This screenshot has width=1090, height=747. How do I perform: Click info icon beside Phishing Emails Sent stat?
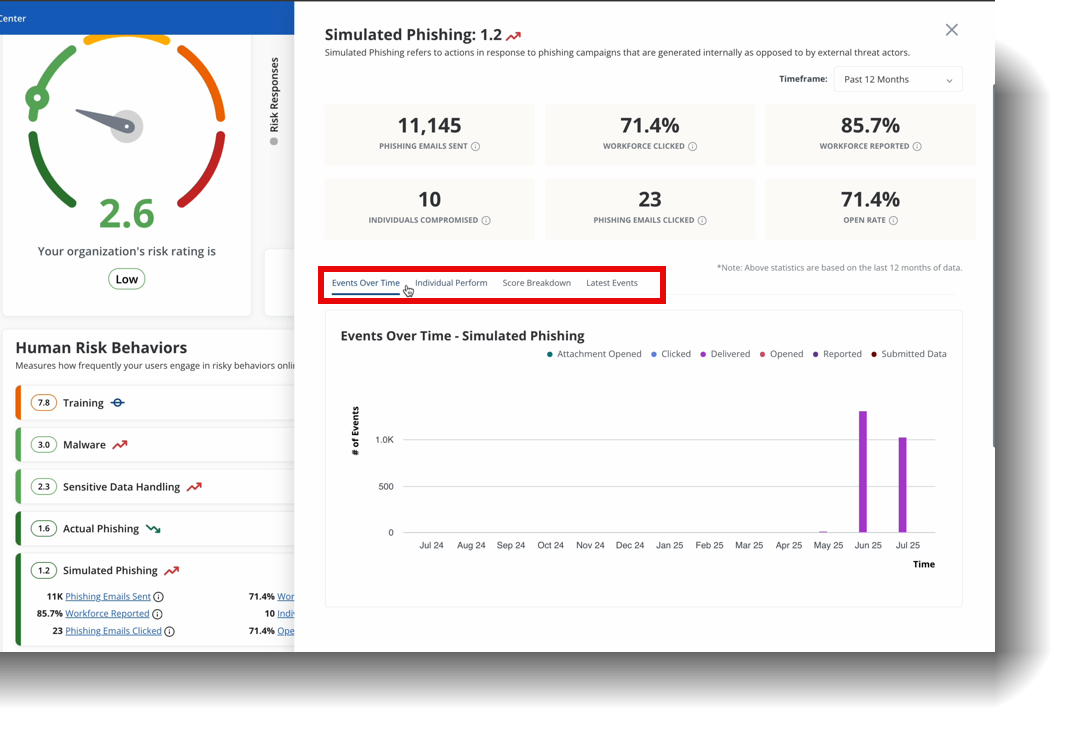coord(475,147)
